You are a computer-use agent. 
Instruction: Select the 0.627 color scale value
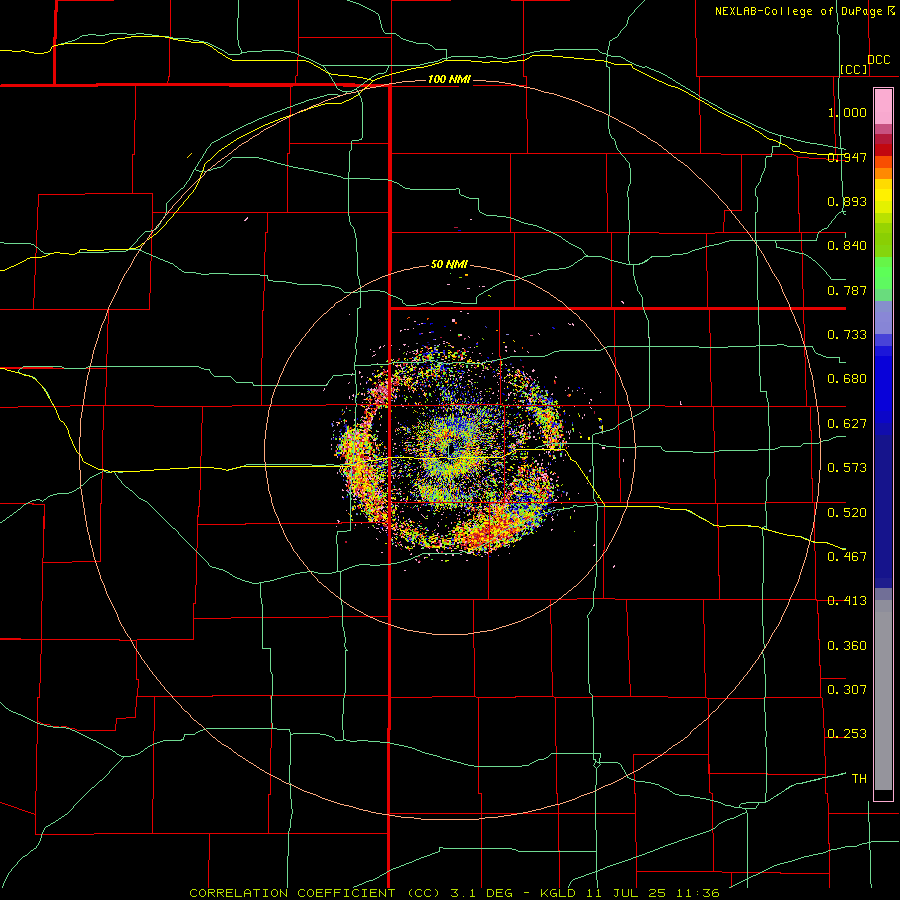coord(847,424)
